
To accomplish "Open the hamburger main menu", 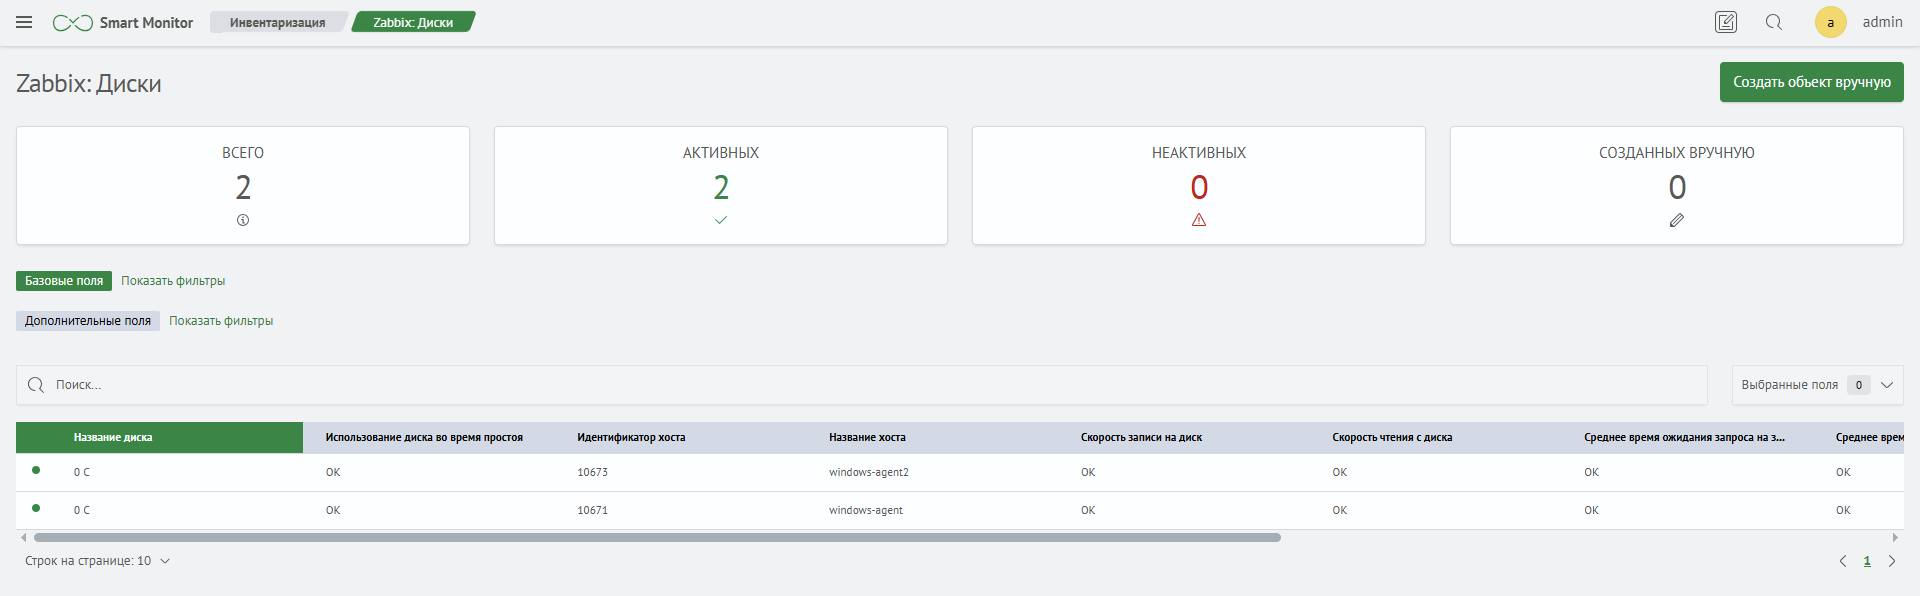I will click(24, 22).
